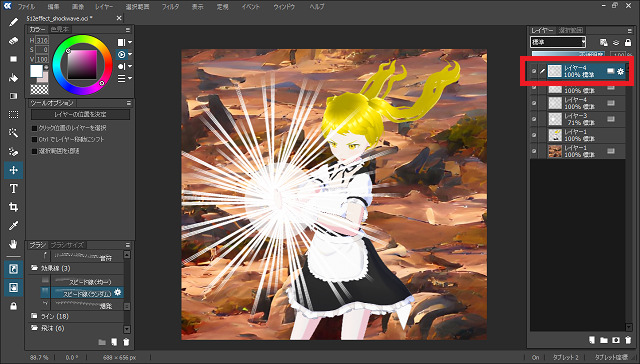
Task: Open the layer blend mode dropdown 標準
Action: pos(558,42)
